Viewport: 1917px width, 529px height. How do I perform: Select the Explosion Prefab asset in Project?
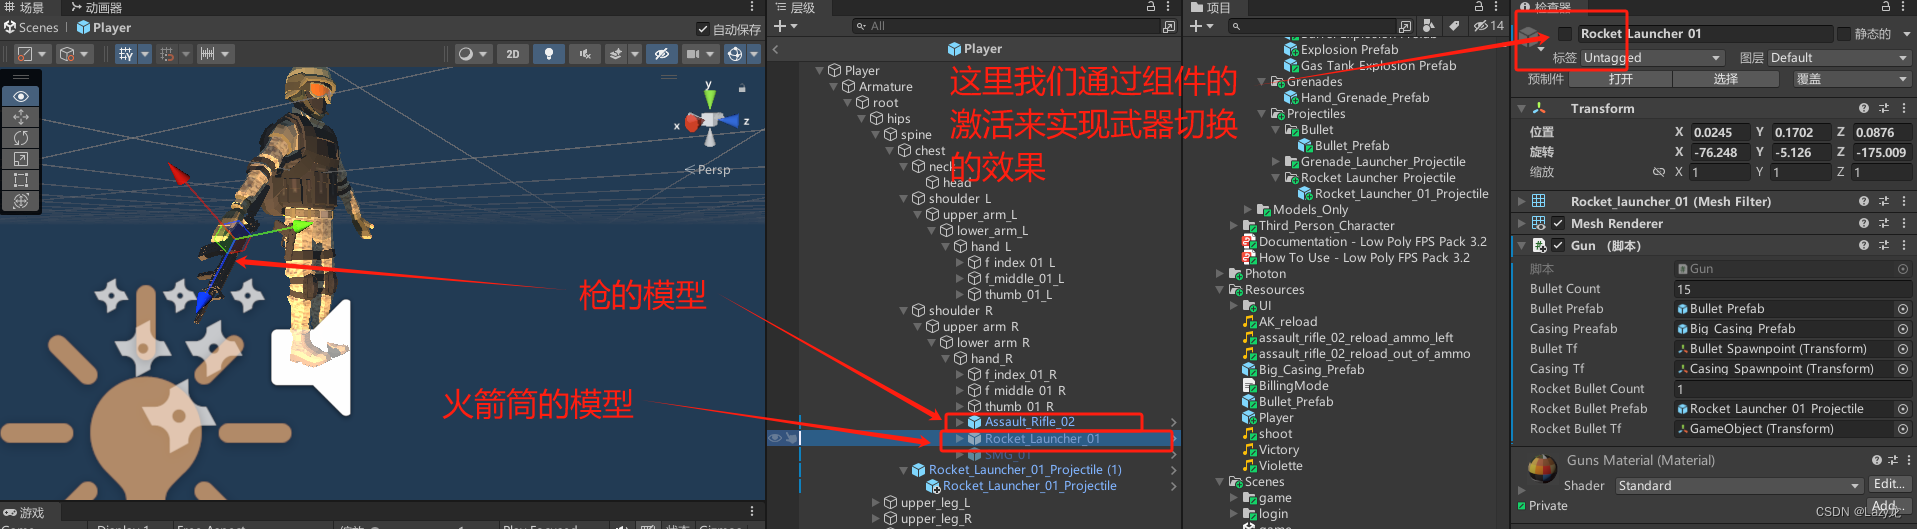[1349, 49]
